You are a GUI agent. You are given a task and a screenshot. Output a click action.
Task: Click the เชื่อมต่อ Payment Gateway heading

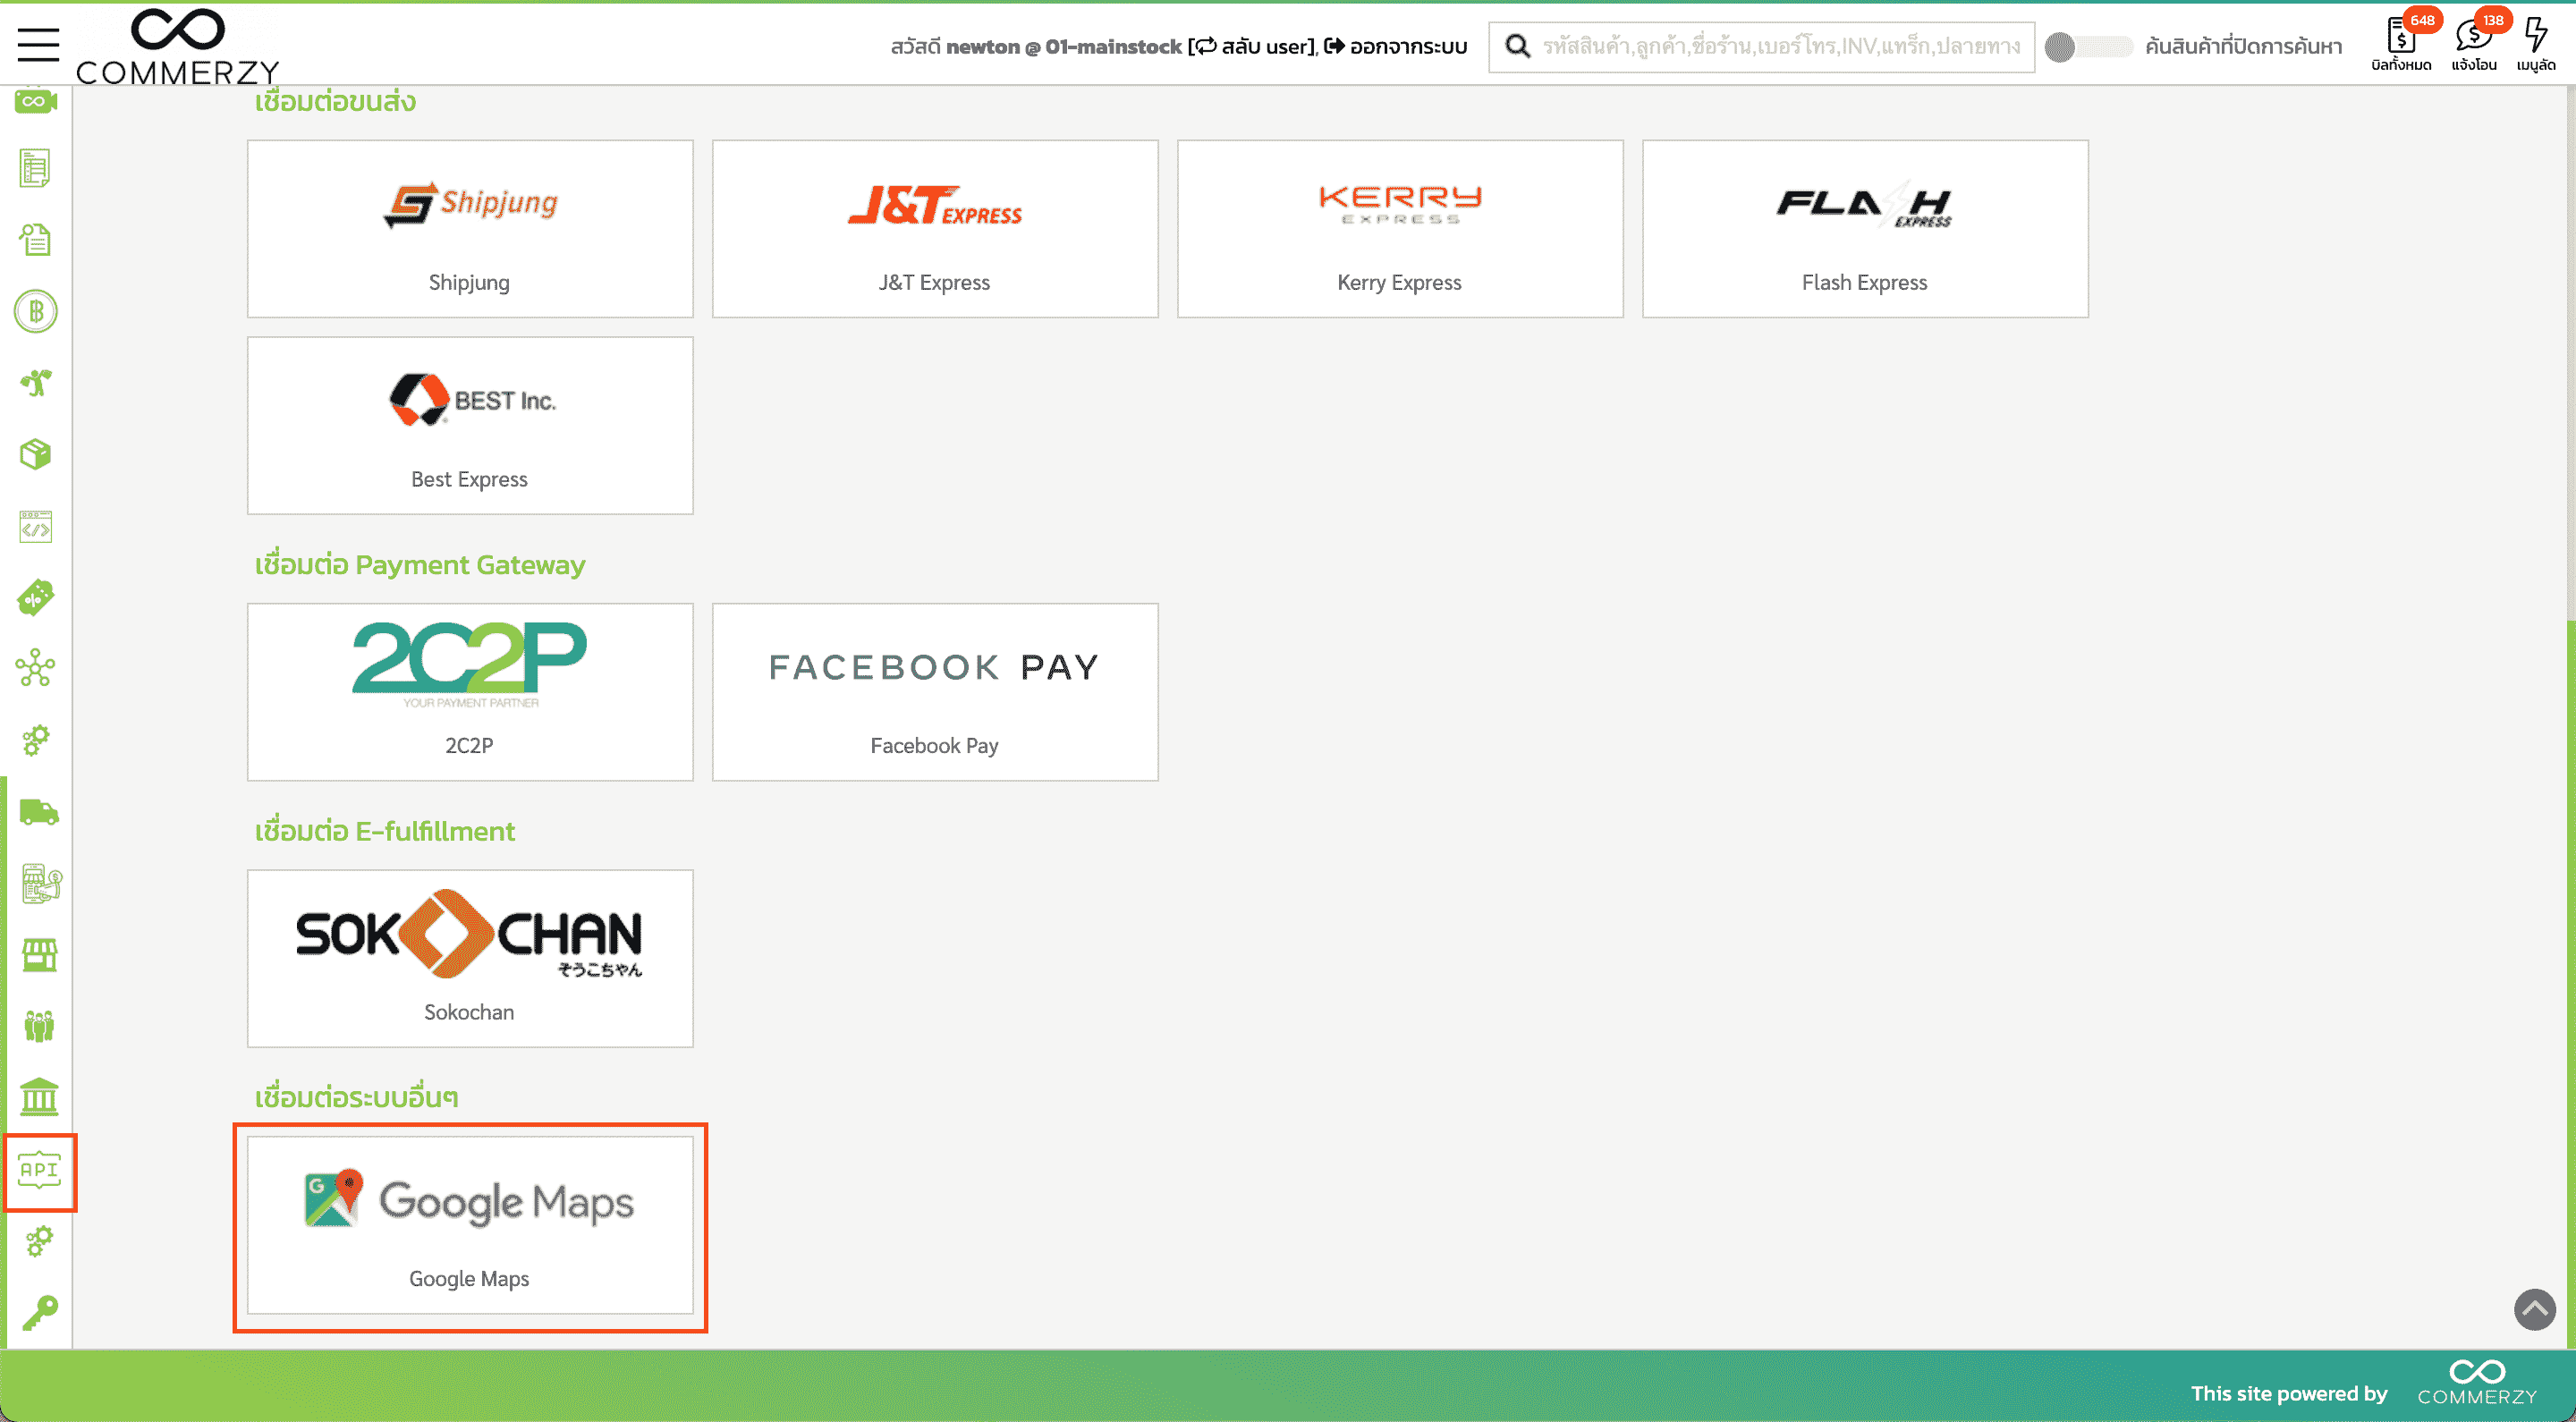pyautogui.click(x=420, y=565)
